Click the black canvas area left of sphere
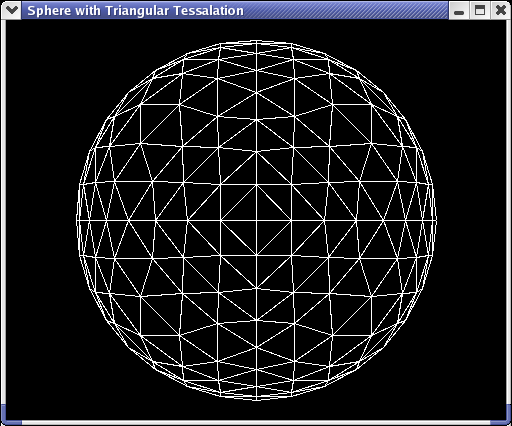This screenshot has height=426, width=512. coord(40,220)
